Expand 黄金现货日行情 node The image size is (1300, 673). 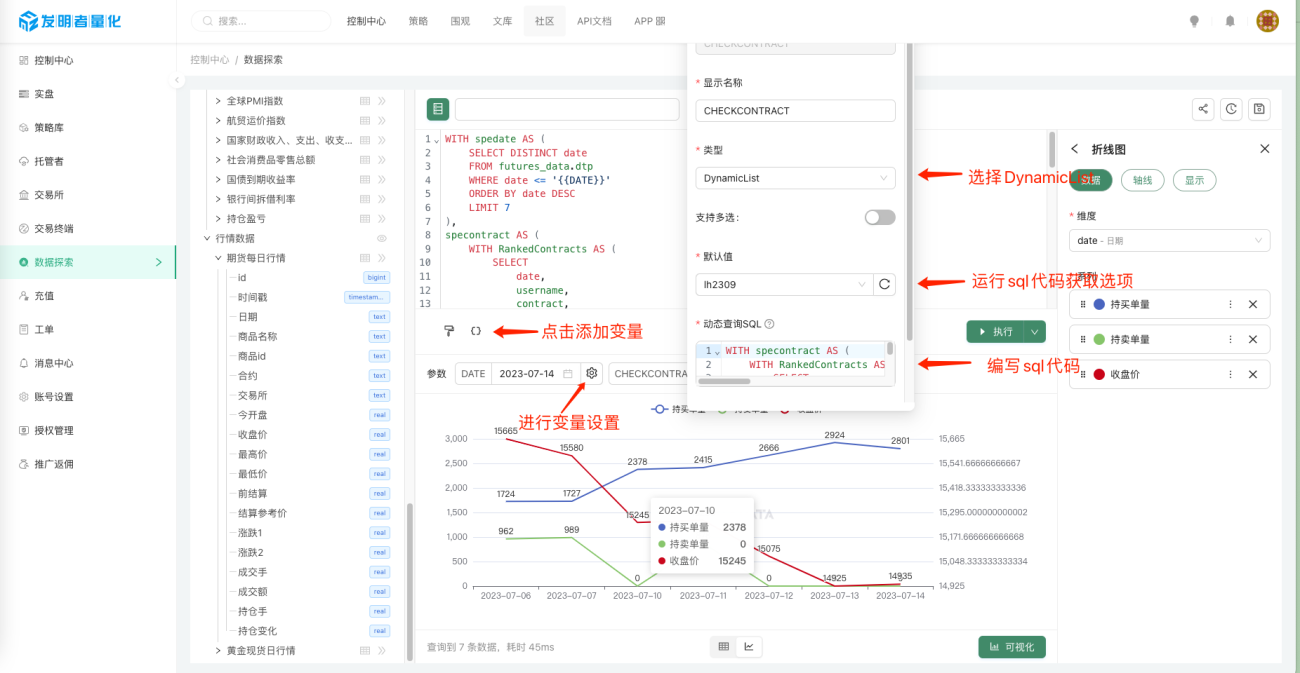[x=218, y=650]
